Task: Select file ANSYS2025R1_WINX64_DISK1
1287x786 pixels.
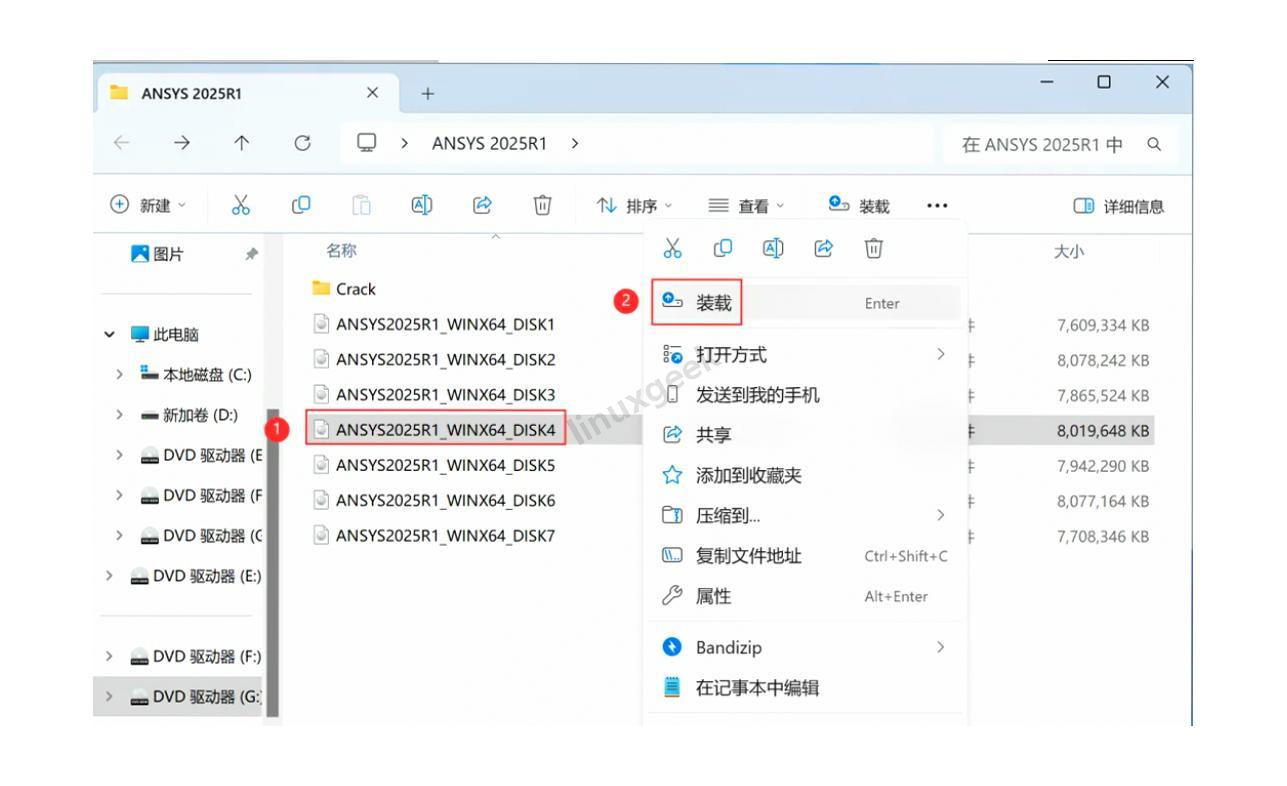Action: 434,324
